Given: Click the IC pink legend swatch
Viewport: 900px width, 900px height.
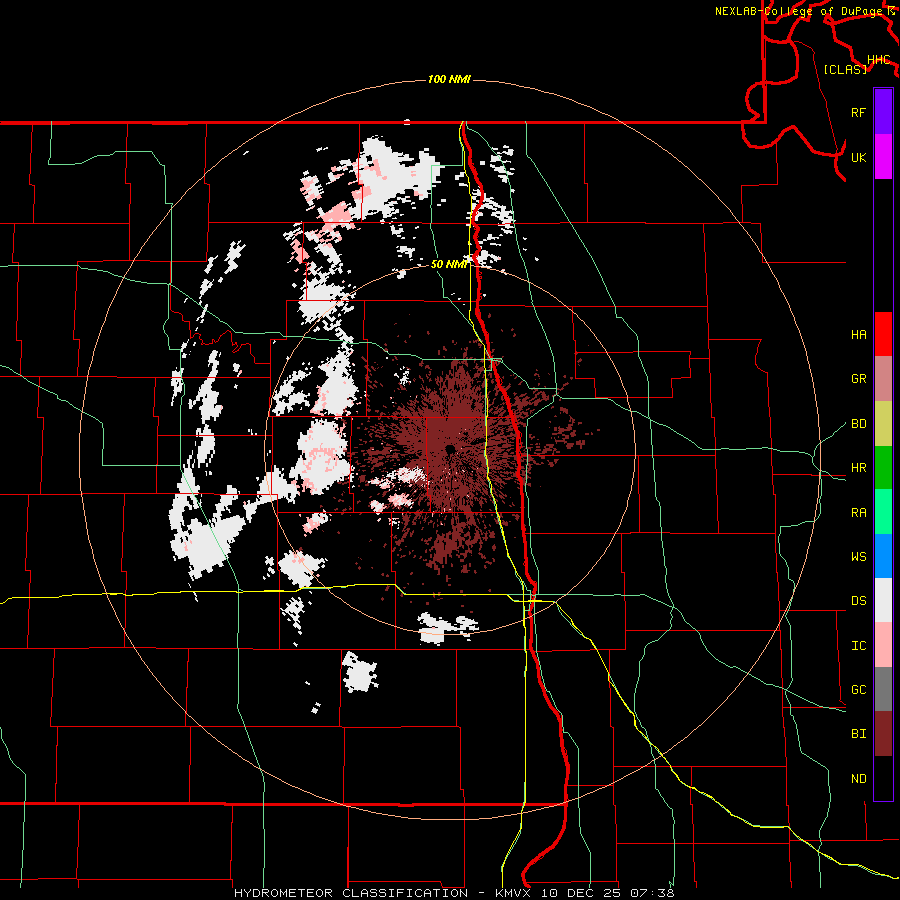Looking at the screenshot, I should pos(883,645).
